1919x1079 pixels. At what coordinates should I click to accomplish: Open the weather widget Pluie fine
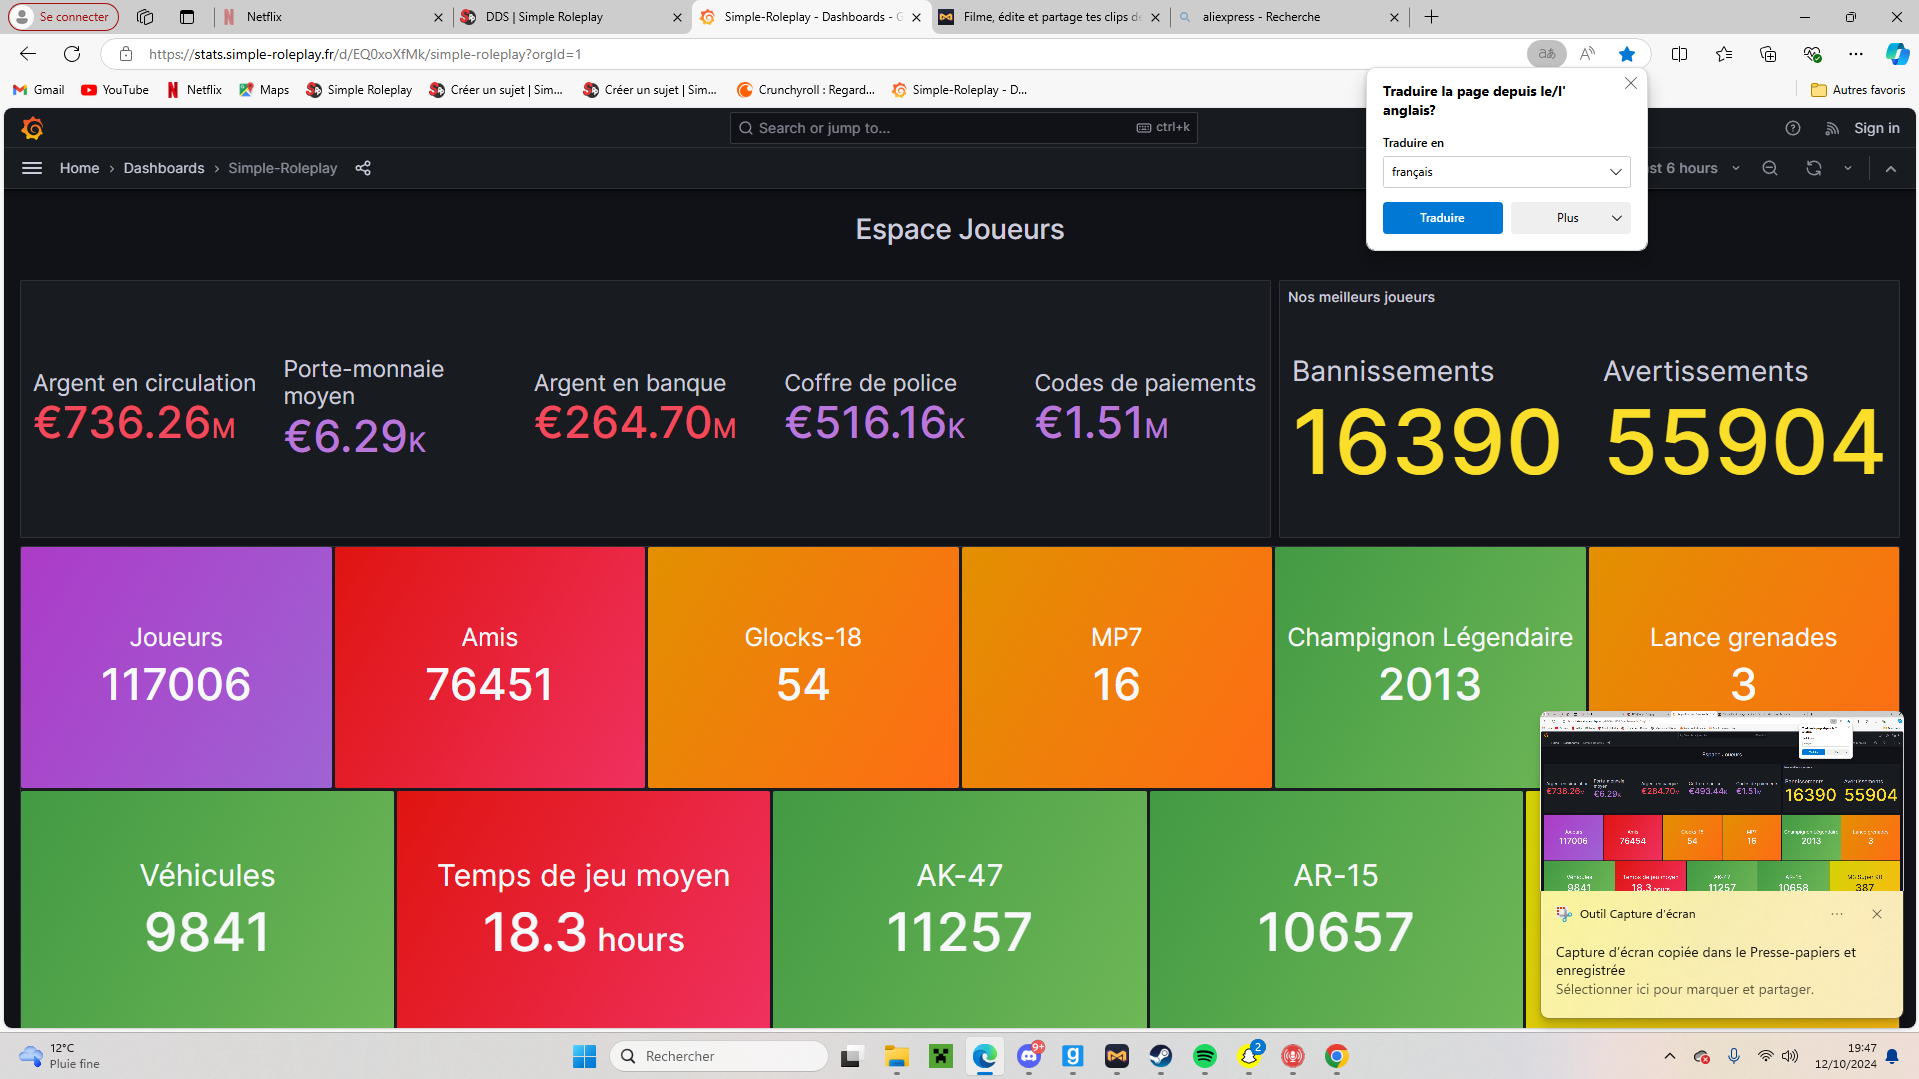(x=60, y=1056)
